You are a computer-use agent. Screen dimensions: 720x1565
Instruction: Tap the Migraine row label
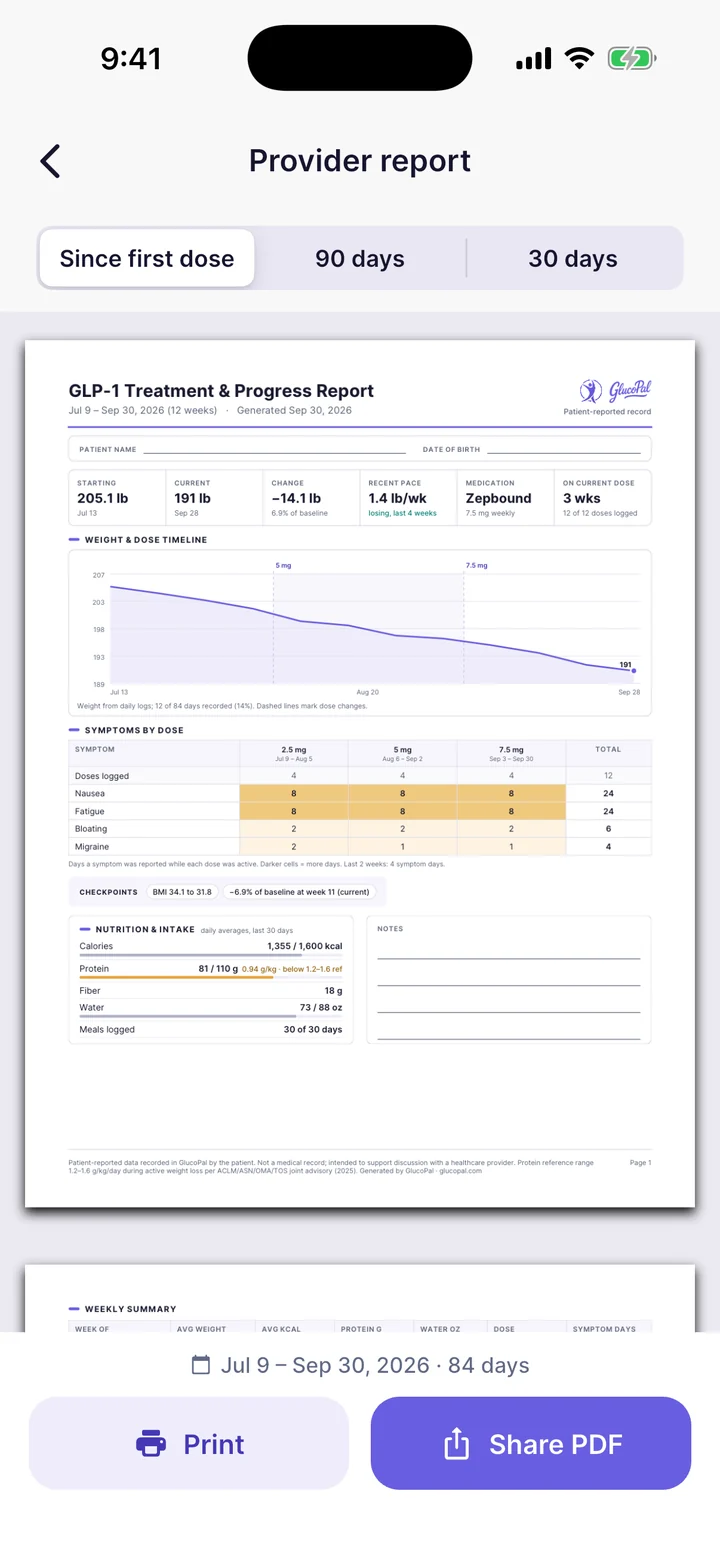pos(91,847)
